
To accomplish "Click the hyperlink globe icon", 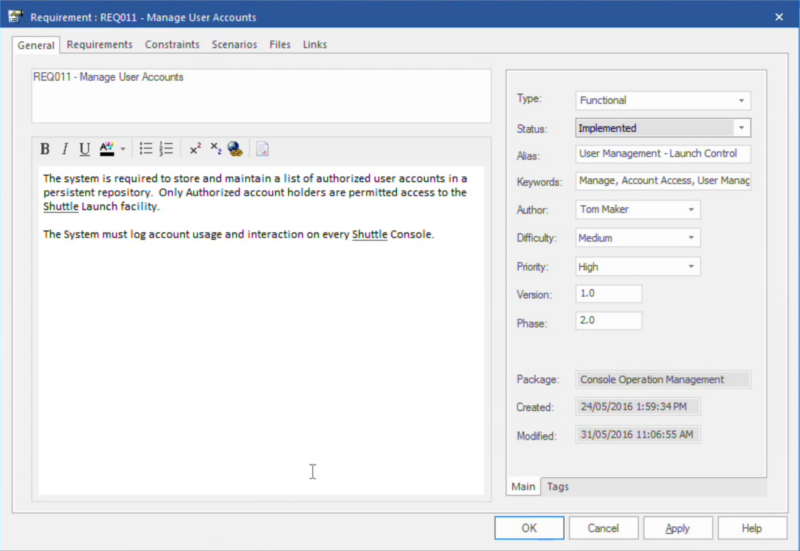I will click(x=235, y=149).
